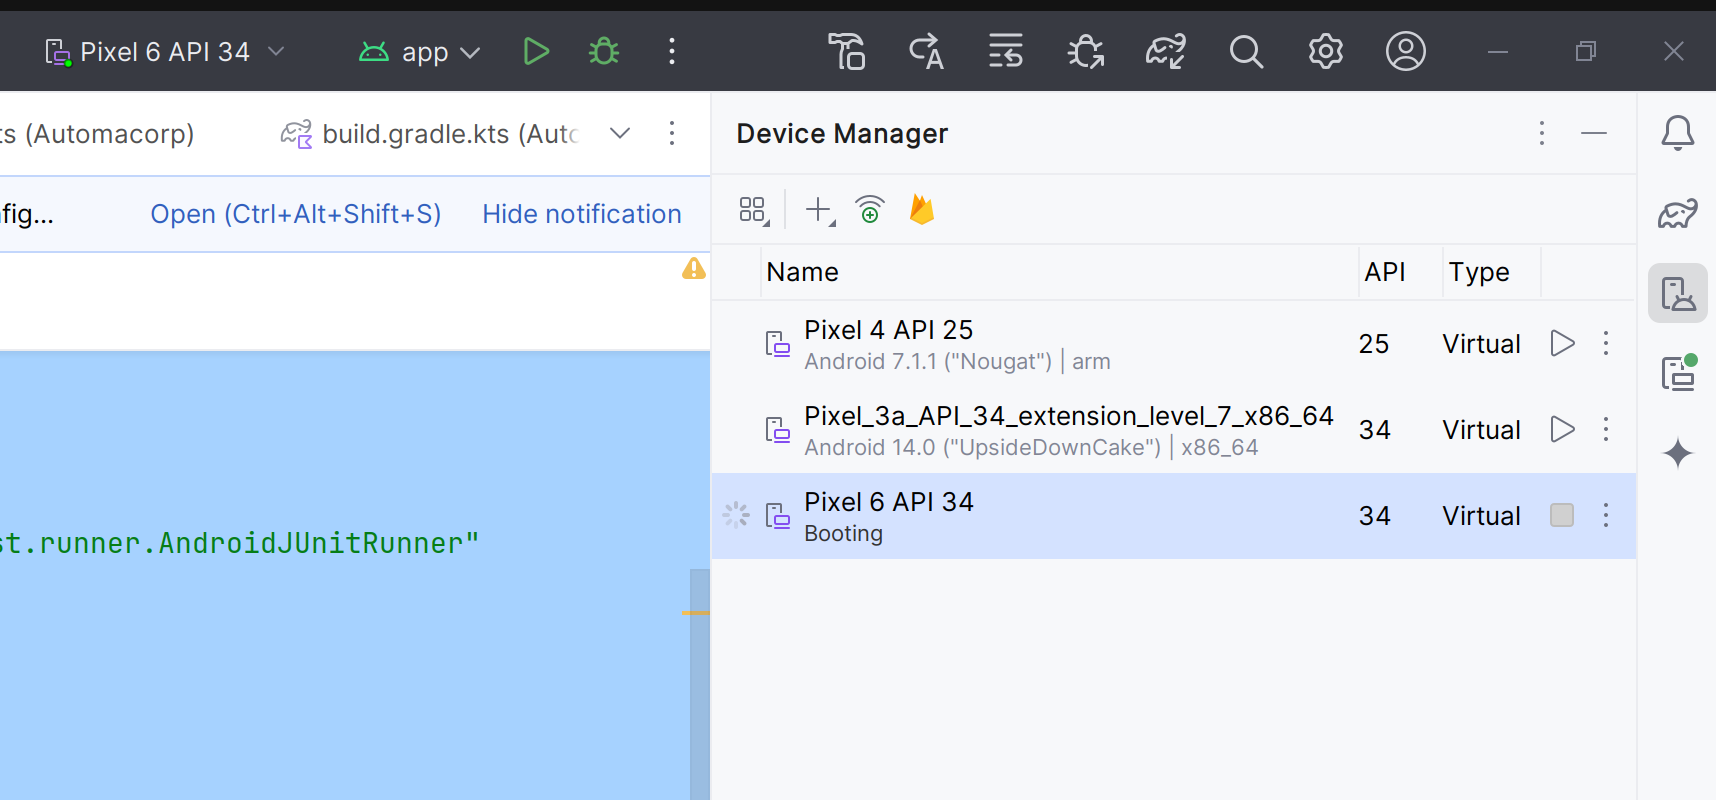
Task: Sort devices by Type column header
Action: (x=1491, y=272)
